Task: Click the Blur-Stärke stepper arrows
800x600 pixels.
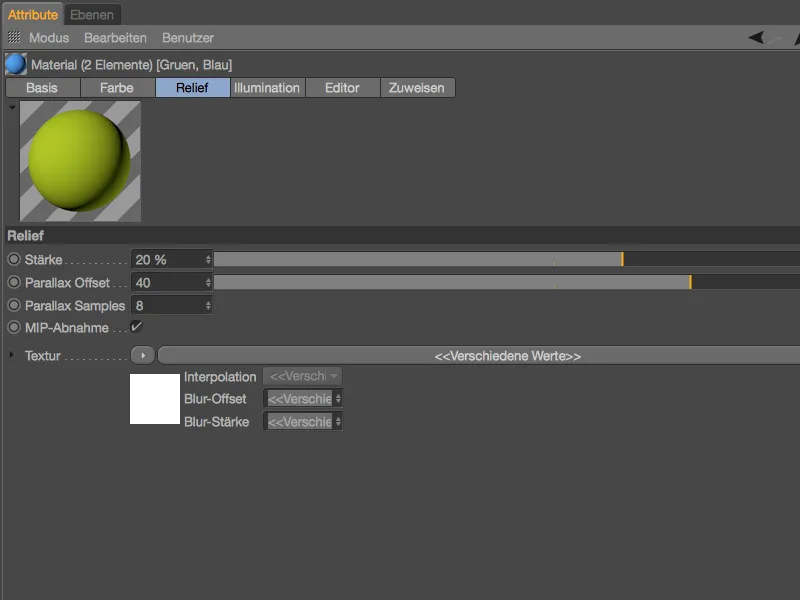Action: (338, 421)
